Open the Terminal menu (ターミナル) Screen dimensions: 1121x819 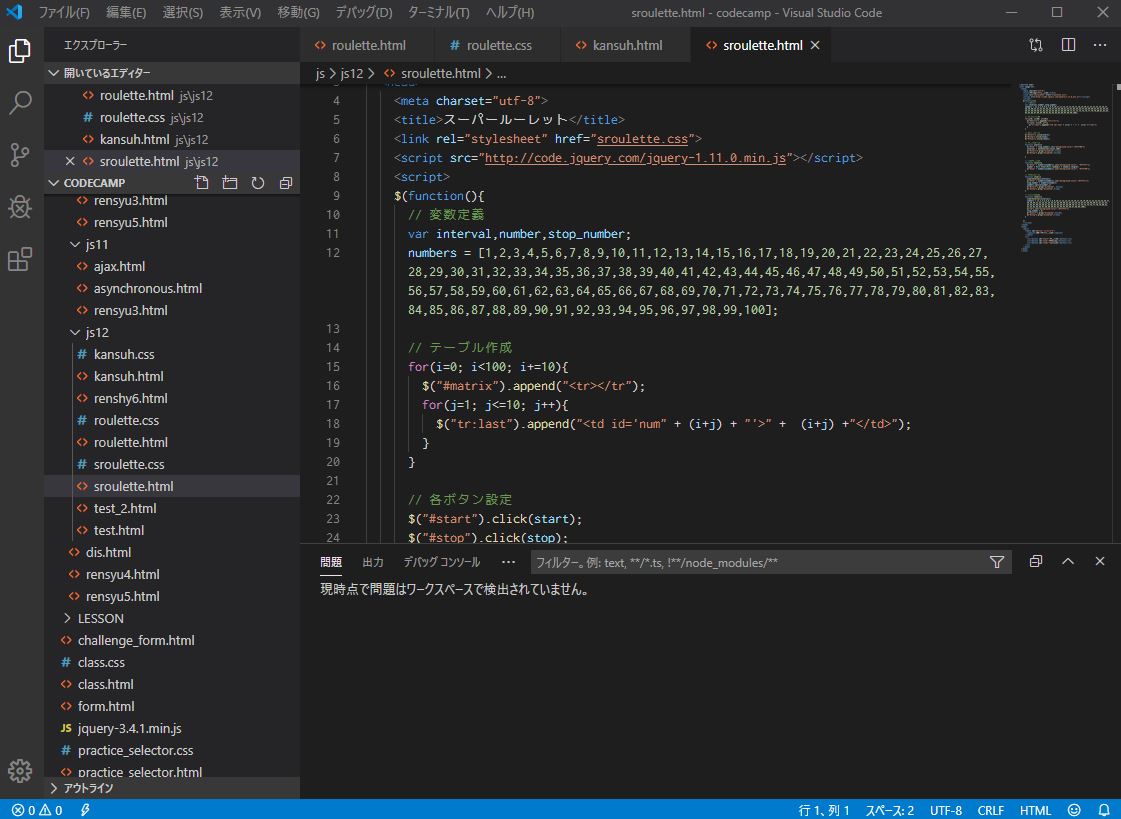pos(438,12)
